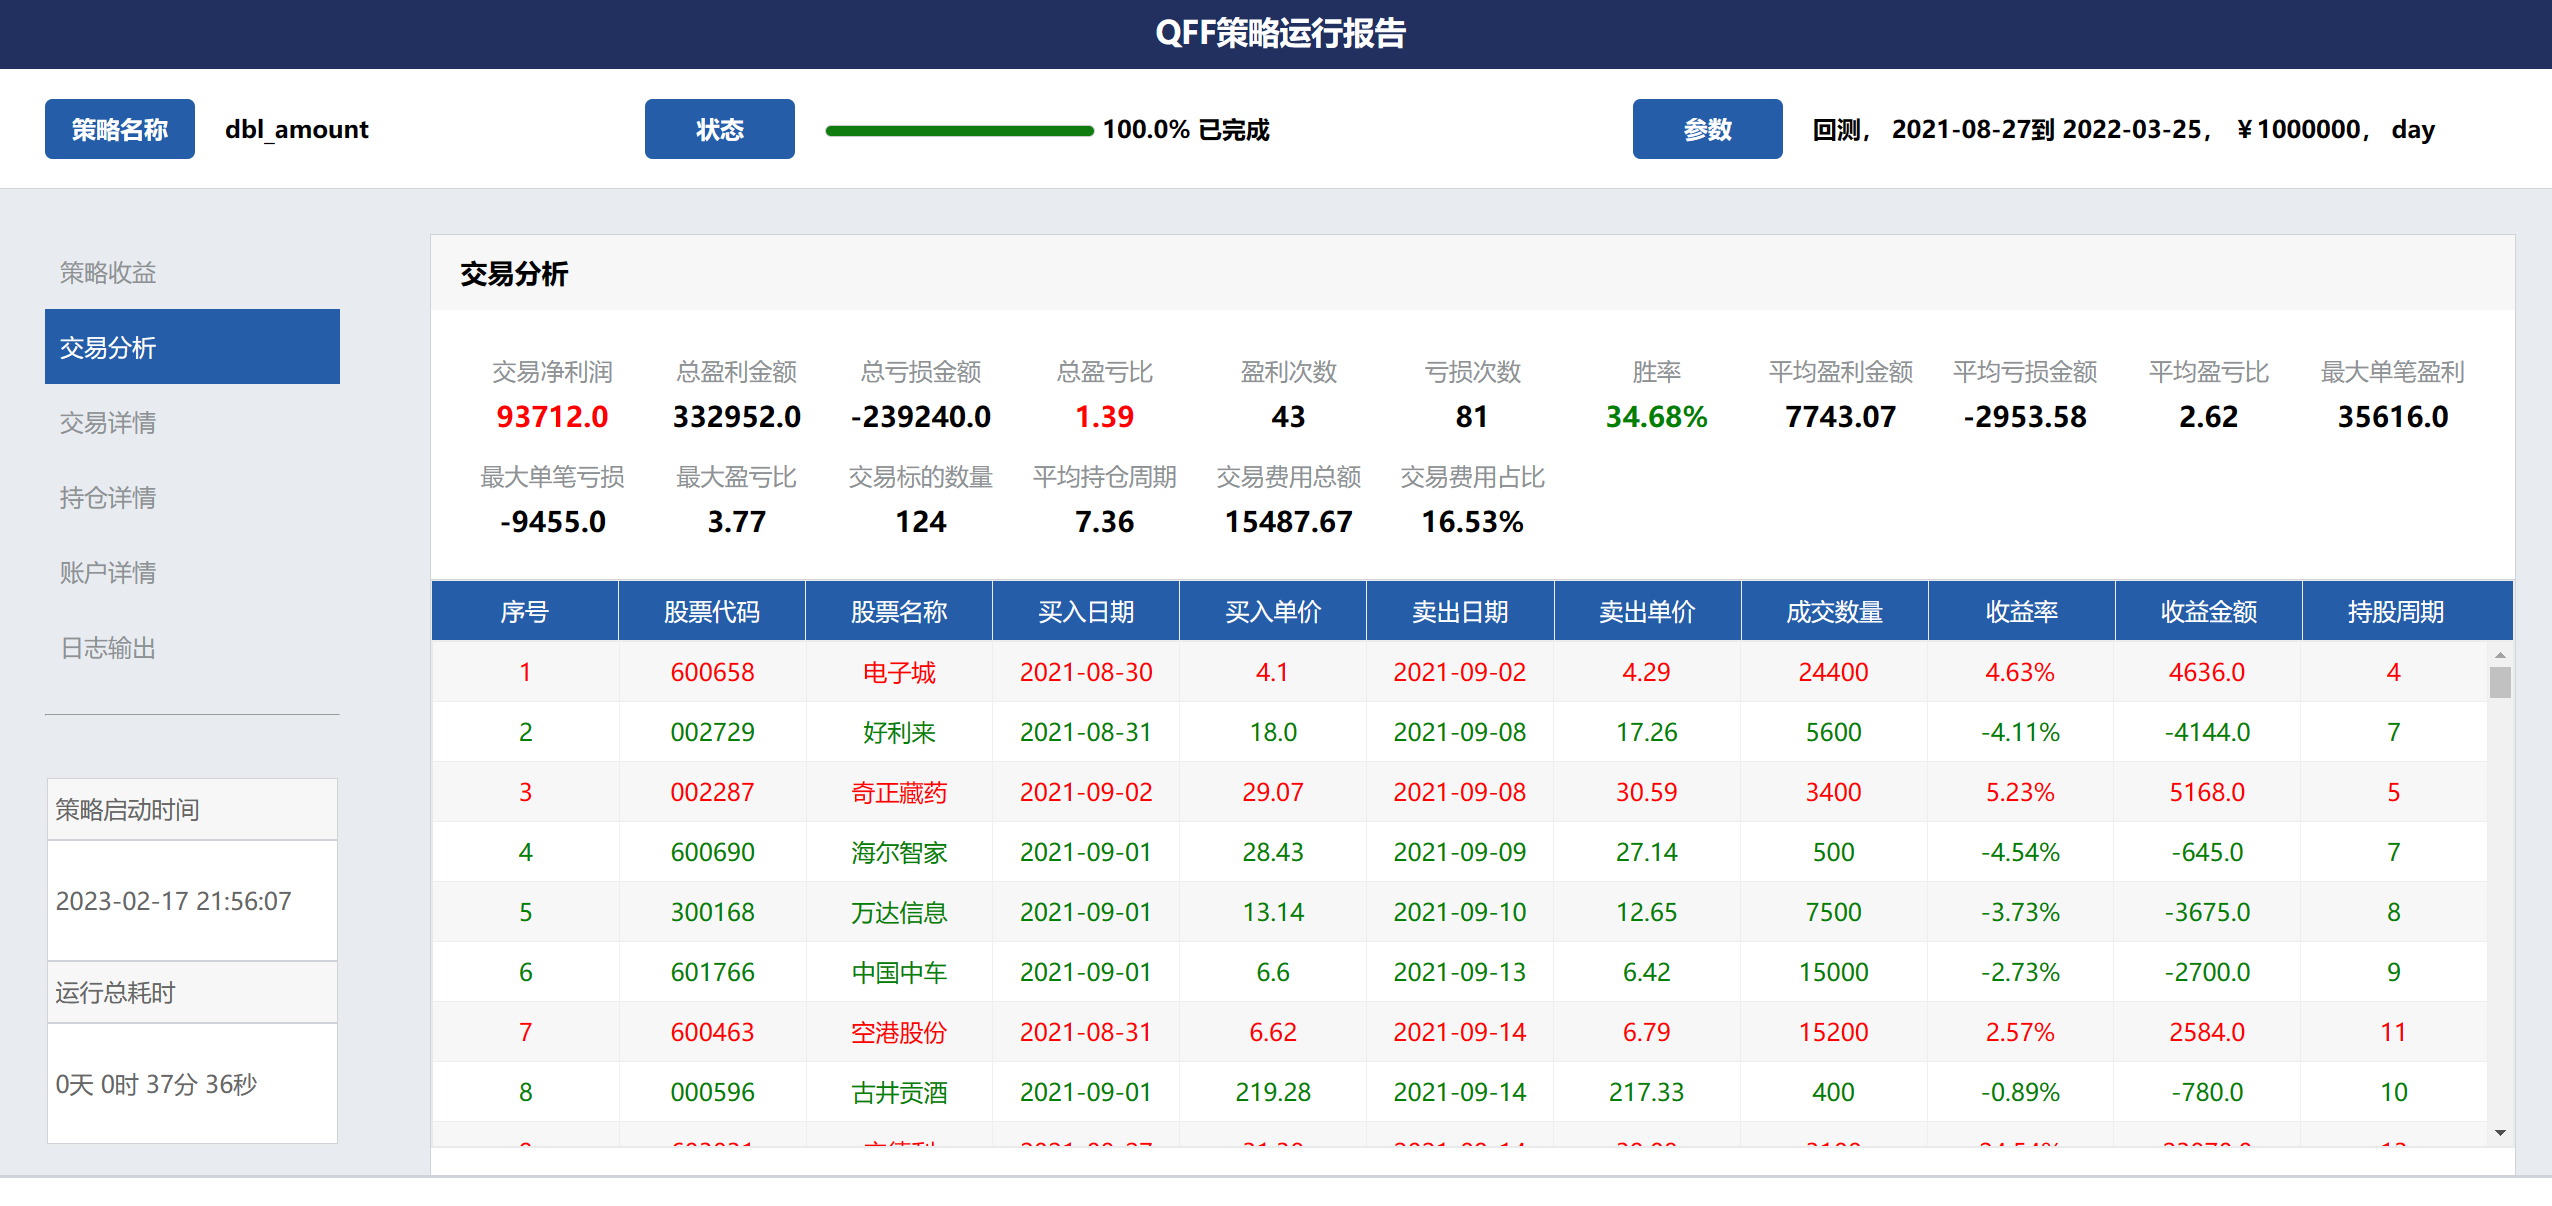Select the 奇正藏药 stock name
This screenshot has width=2552, height=1206.
tap(899, 792)
